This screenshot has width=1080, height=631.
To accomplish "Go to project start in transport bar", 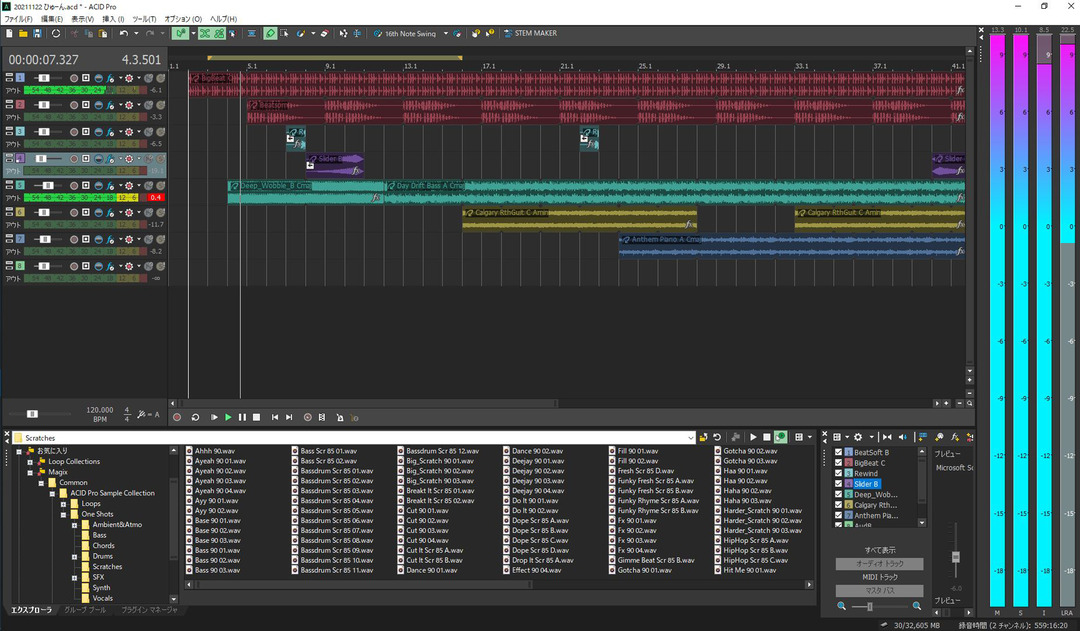I will [275, 417].
